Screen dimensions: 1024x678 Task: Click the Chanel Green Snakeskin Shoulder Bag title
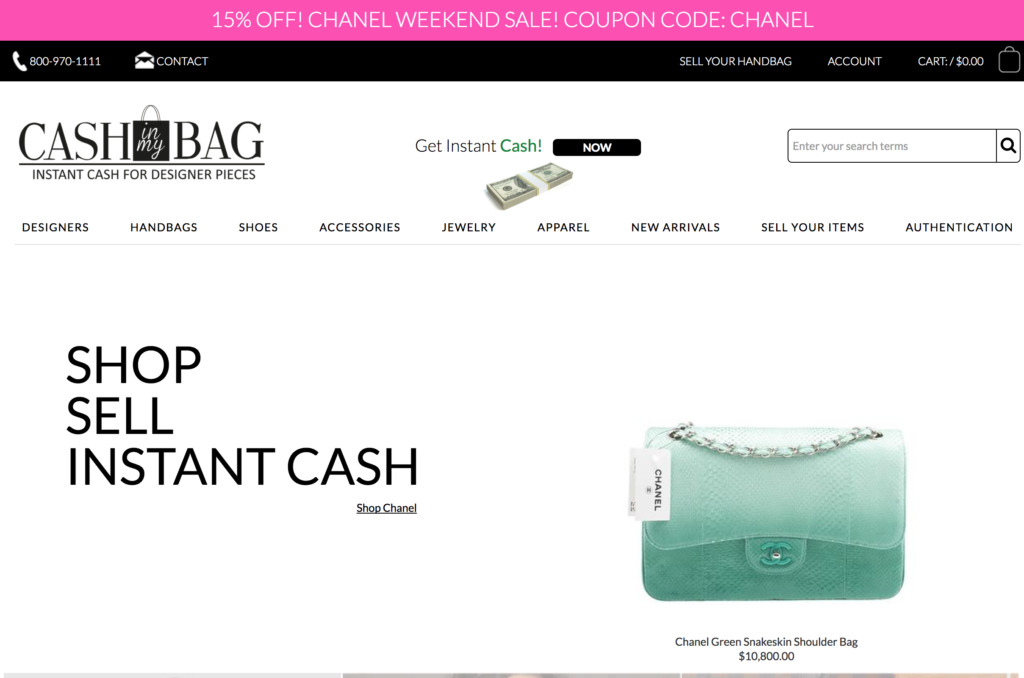coord(766,642)
